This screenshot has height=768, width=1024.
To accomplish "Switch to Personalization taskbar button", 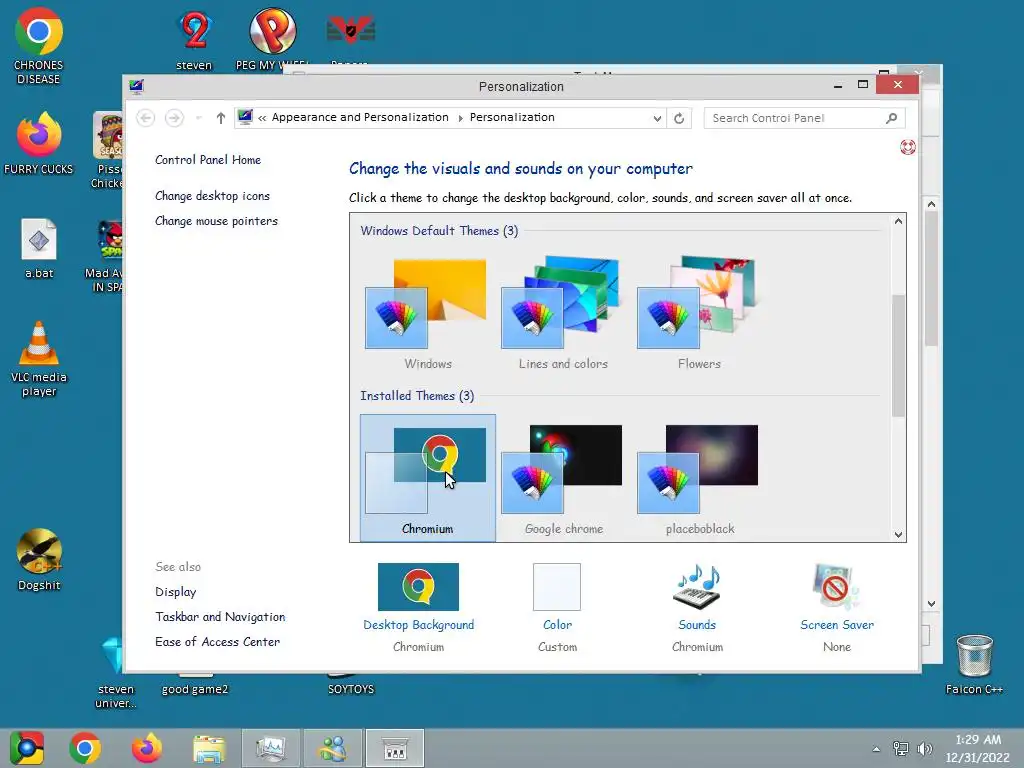I will (x=394, y=748).
